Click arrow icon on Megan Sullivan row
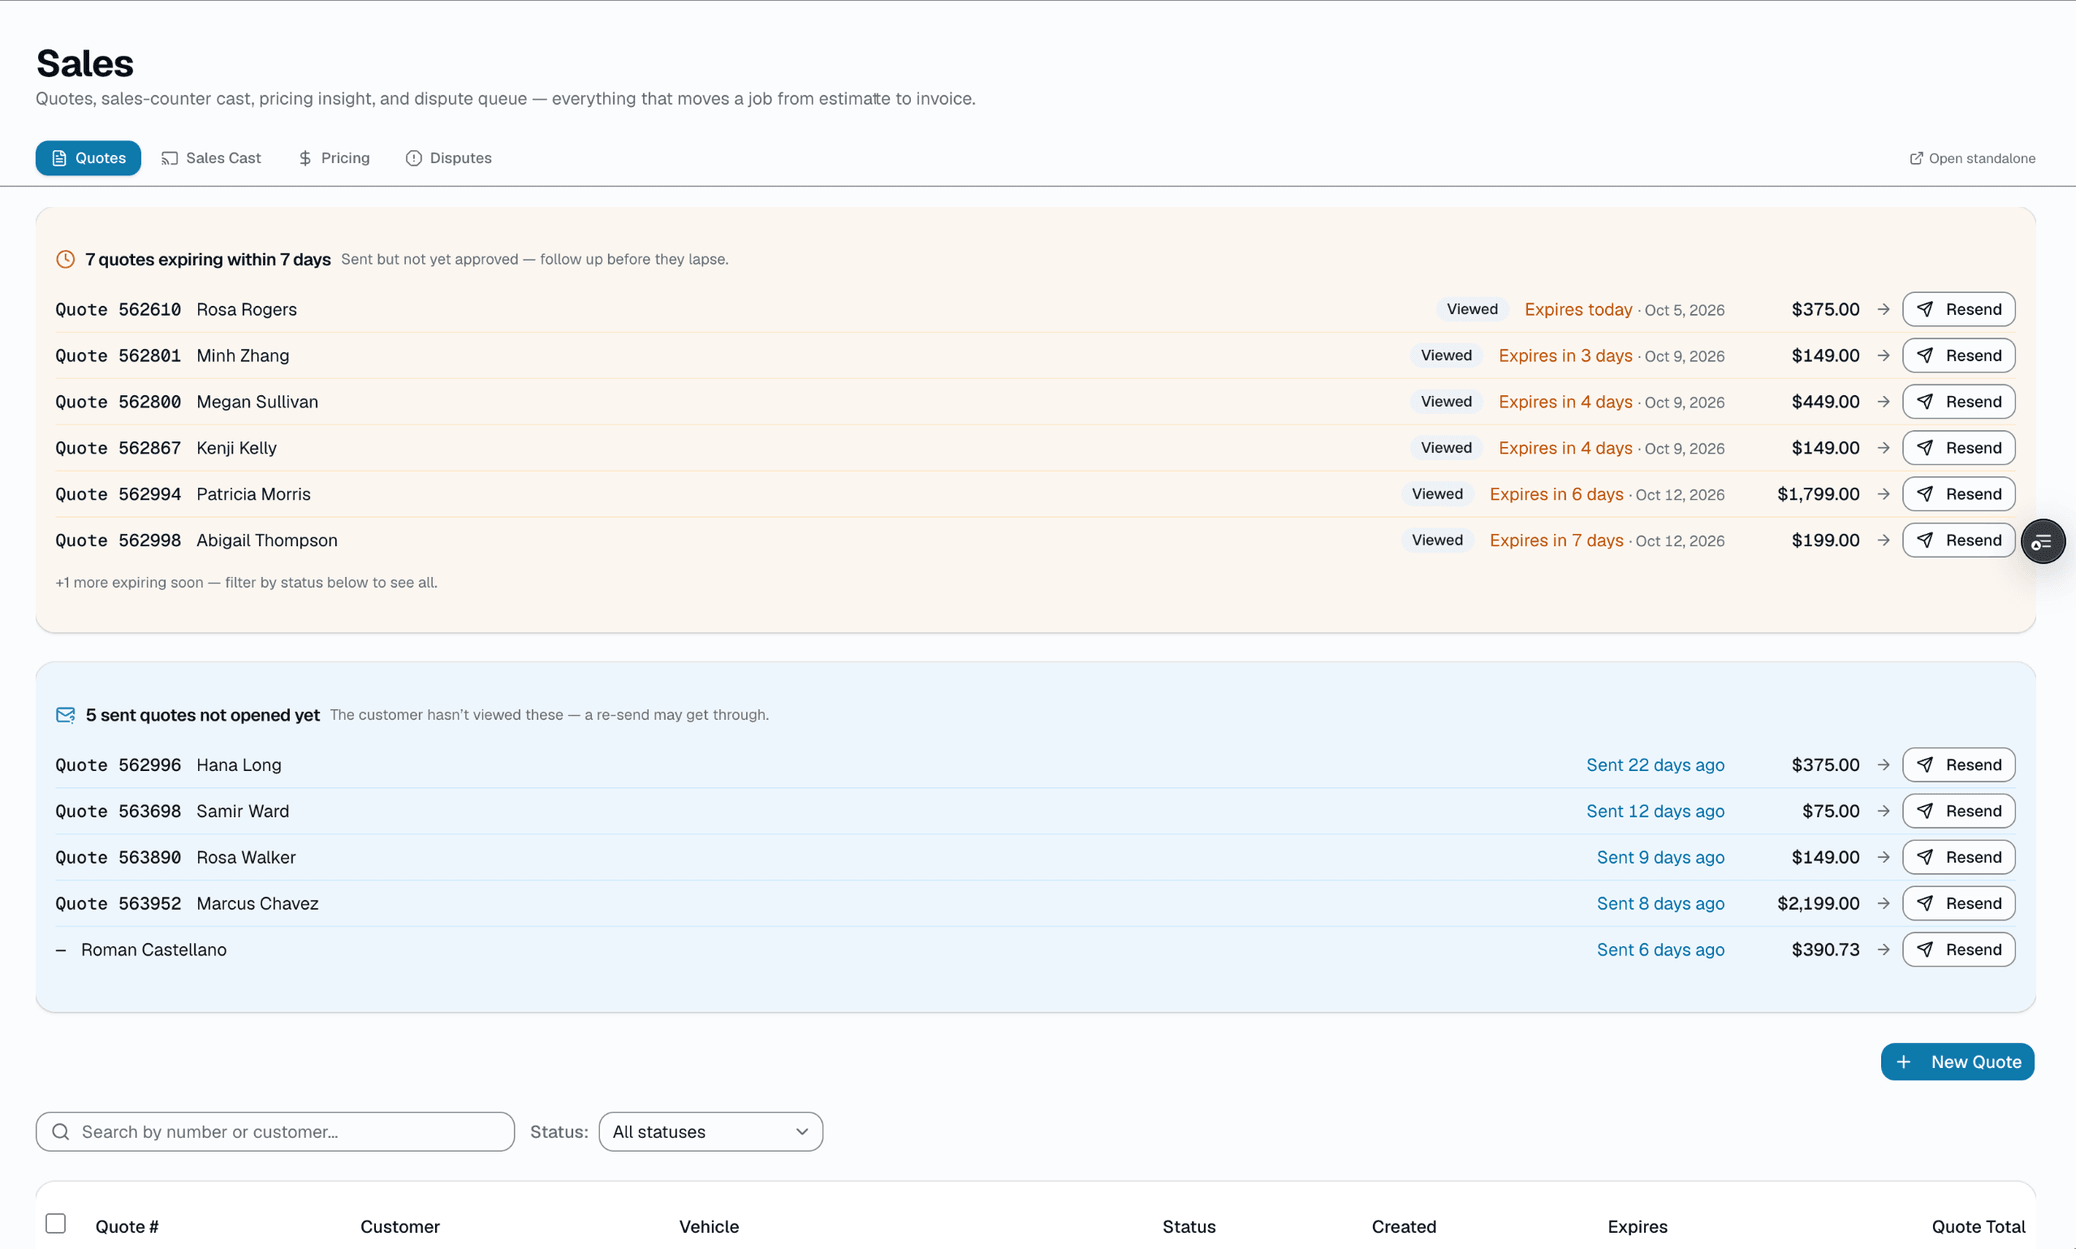 pyautogui.click(x=1883, y=401)
